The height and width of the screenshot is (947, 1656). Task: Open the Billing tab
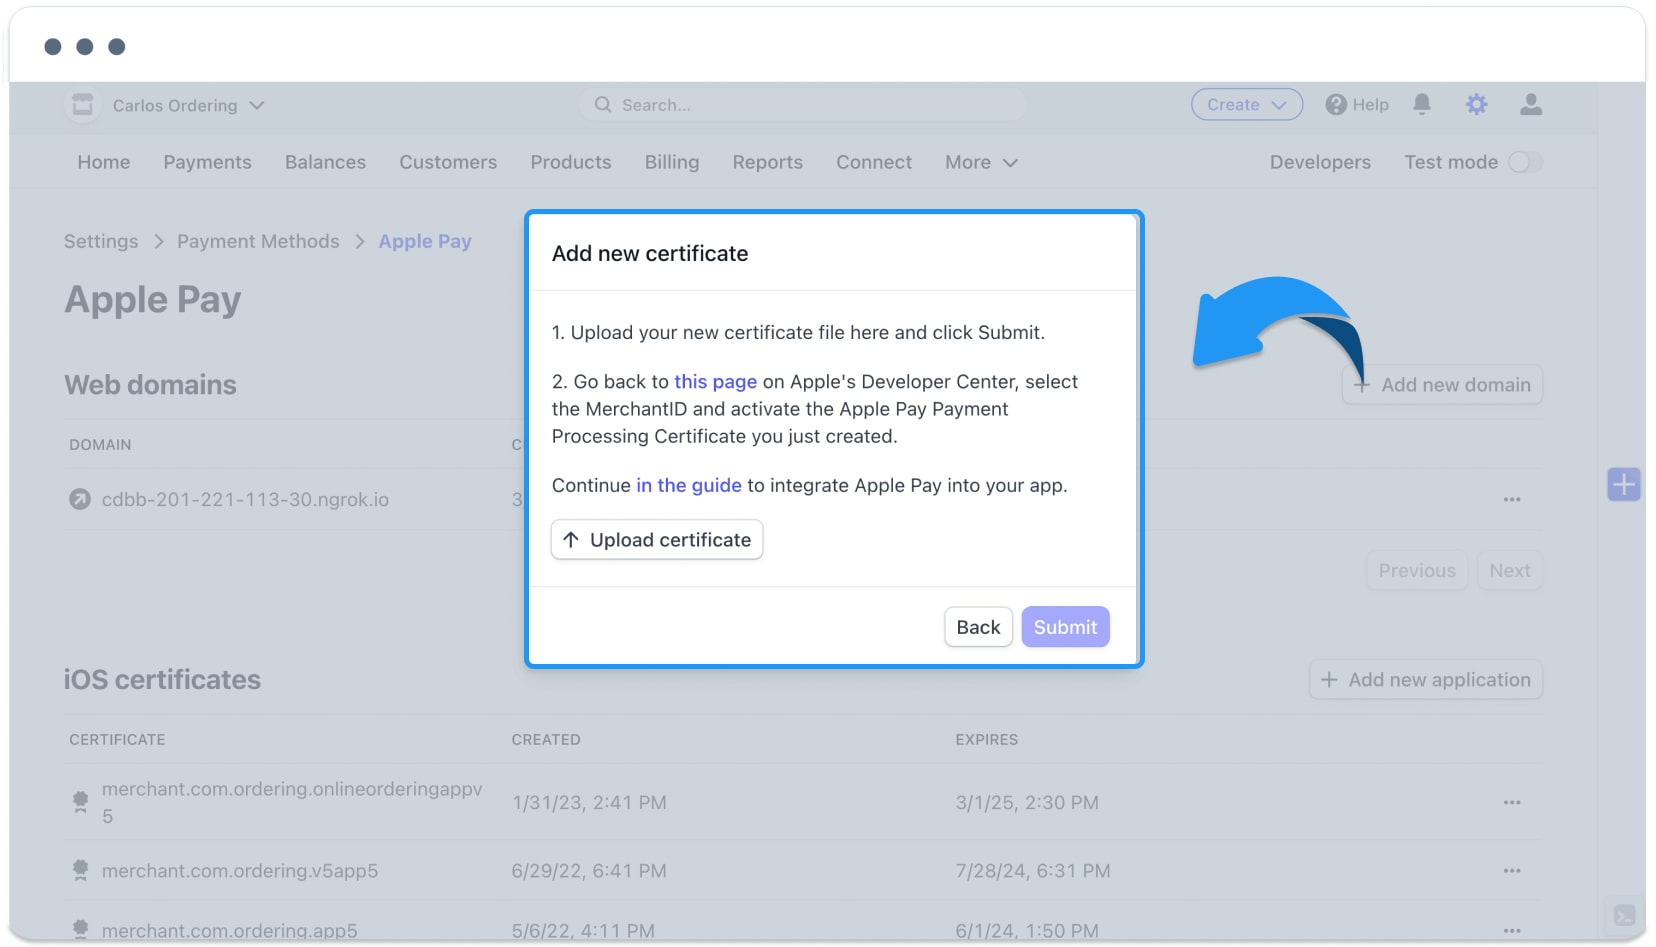672,162
